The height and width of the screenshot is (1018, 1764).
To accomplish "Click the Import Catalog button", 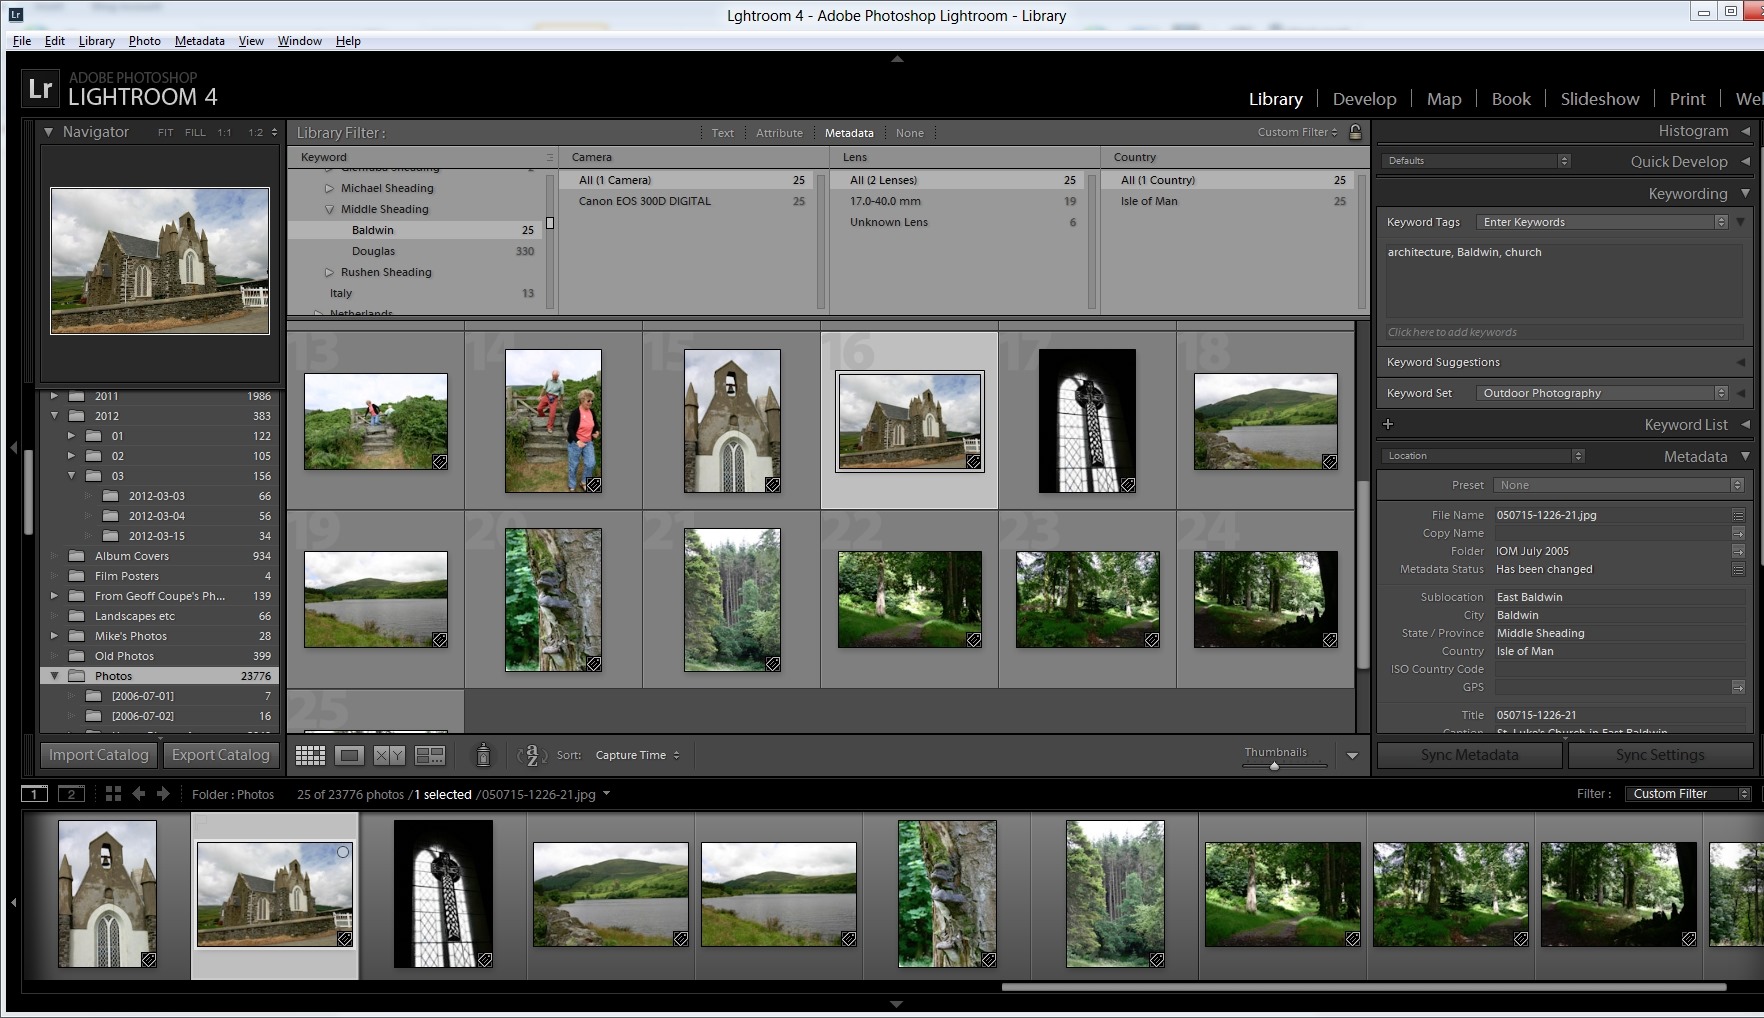I will pos(99,755).
